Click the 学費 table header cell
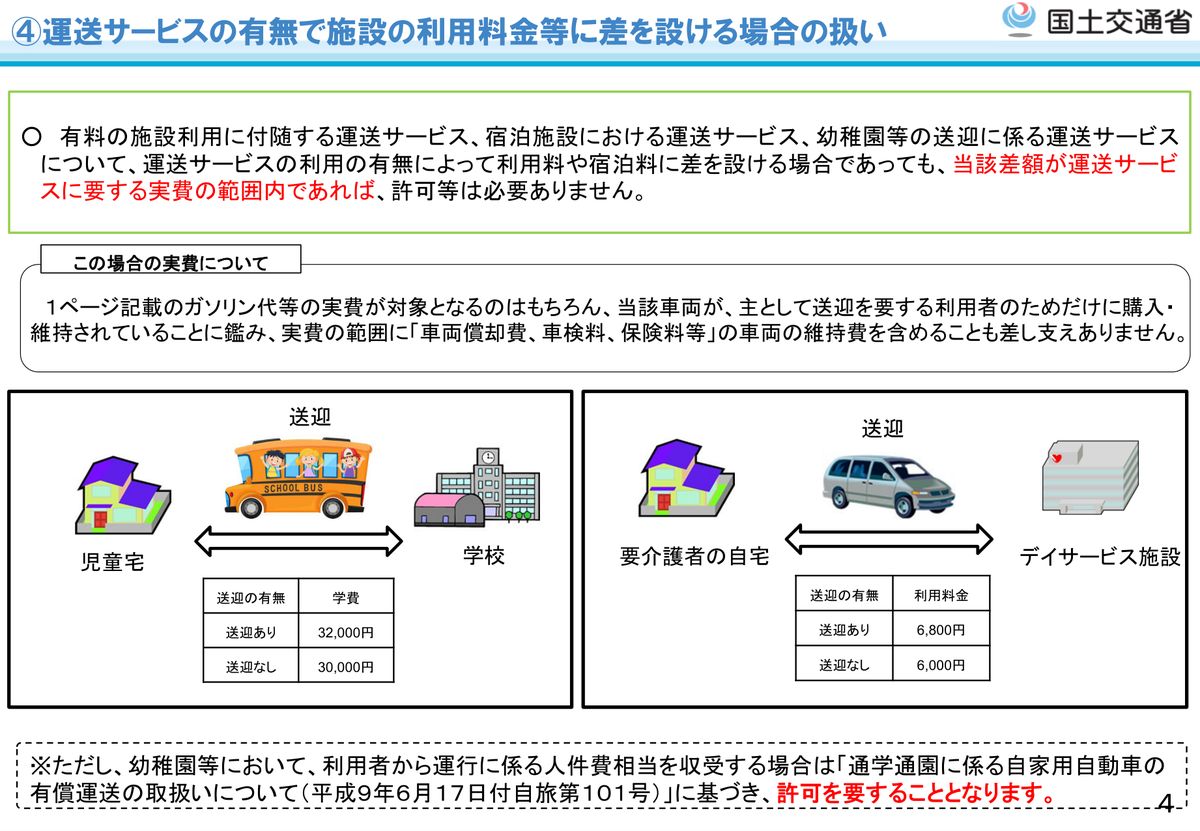This screenshot has height=831, width=1200. pos(346,598)
